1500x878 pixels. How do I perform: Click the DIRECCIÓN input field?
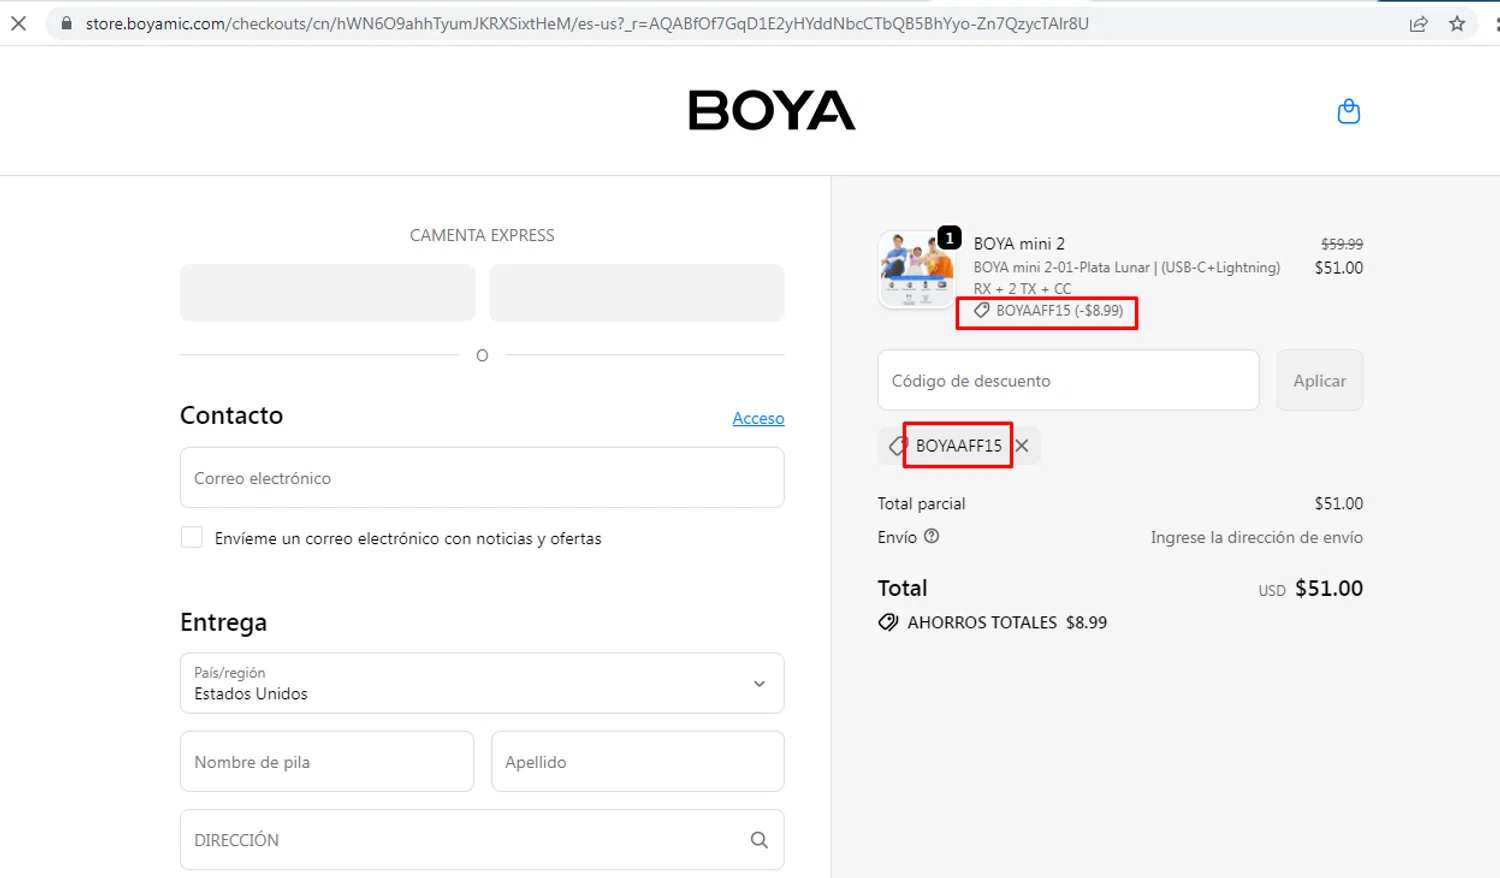click(x=482, y=840)
